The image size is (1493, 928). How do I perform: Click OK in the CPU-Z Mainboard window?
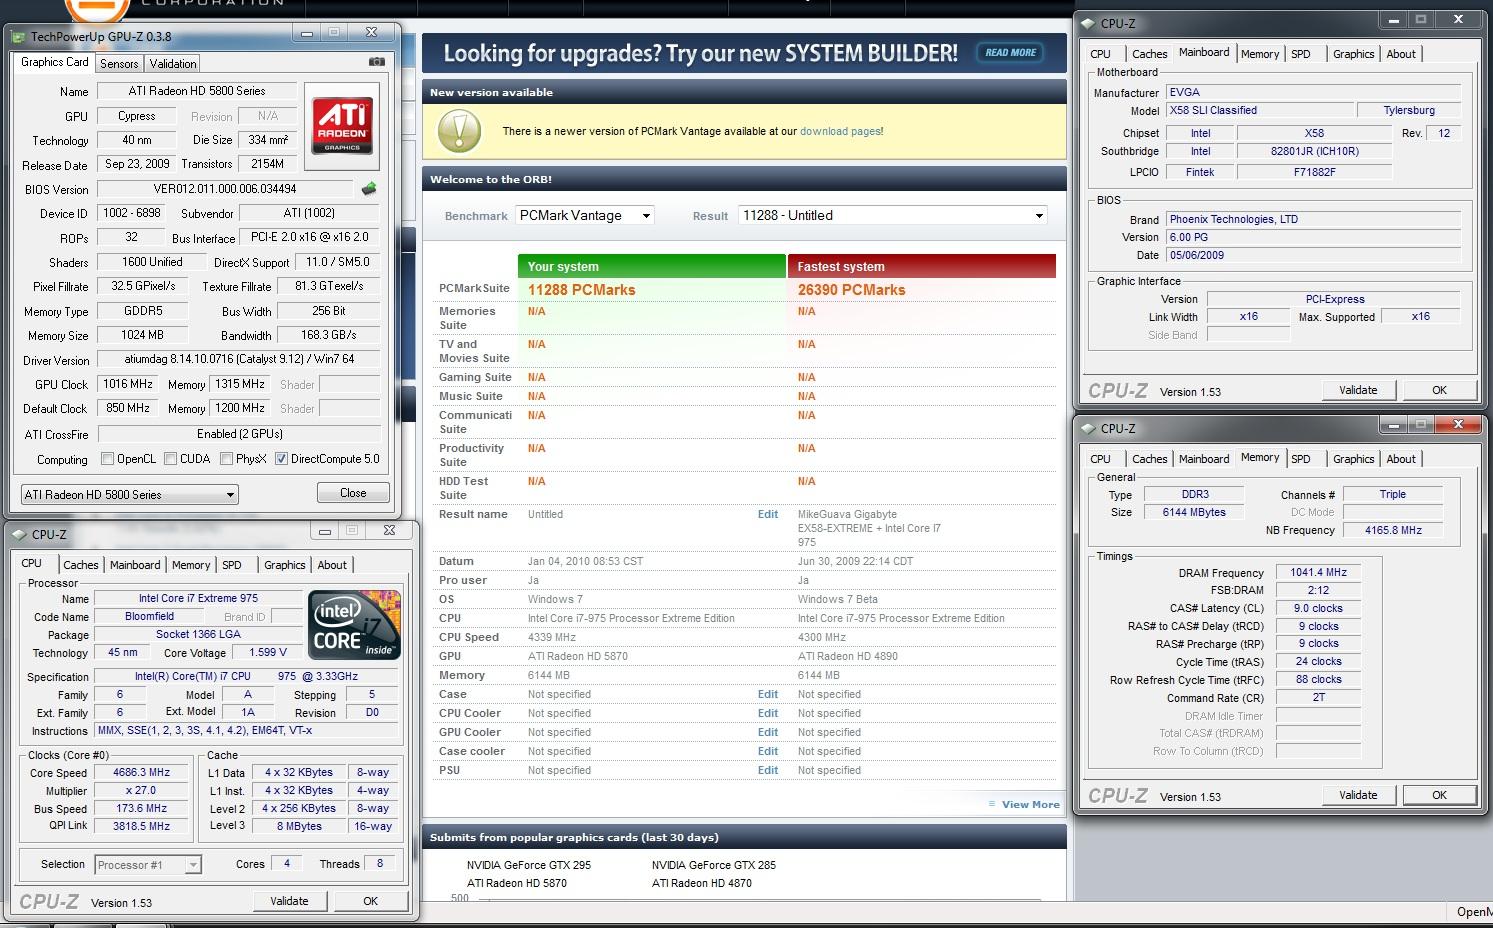(1439, 390)
